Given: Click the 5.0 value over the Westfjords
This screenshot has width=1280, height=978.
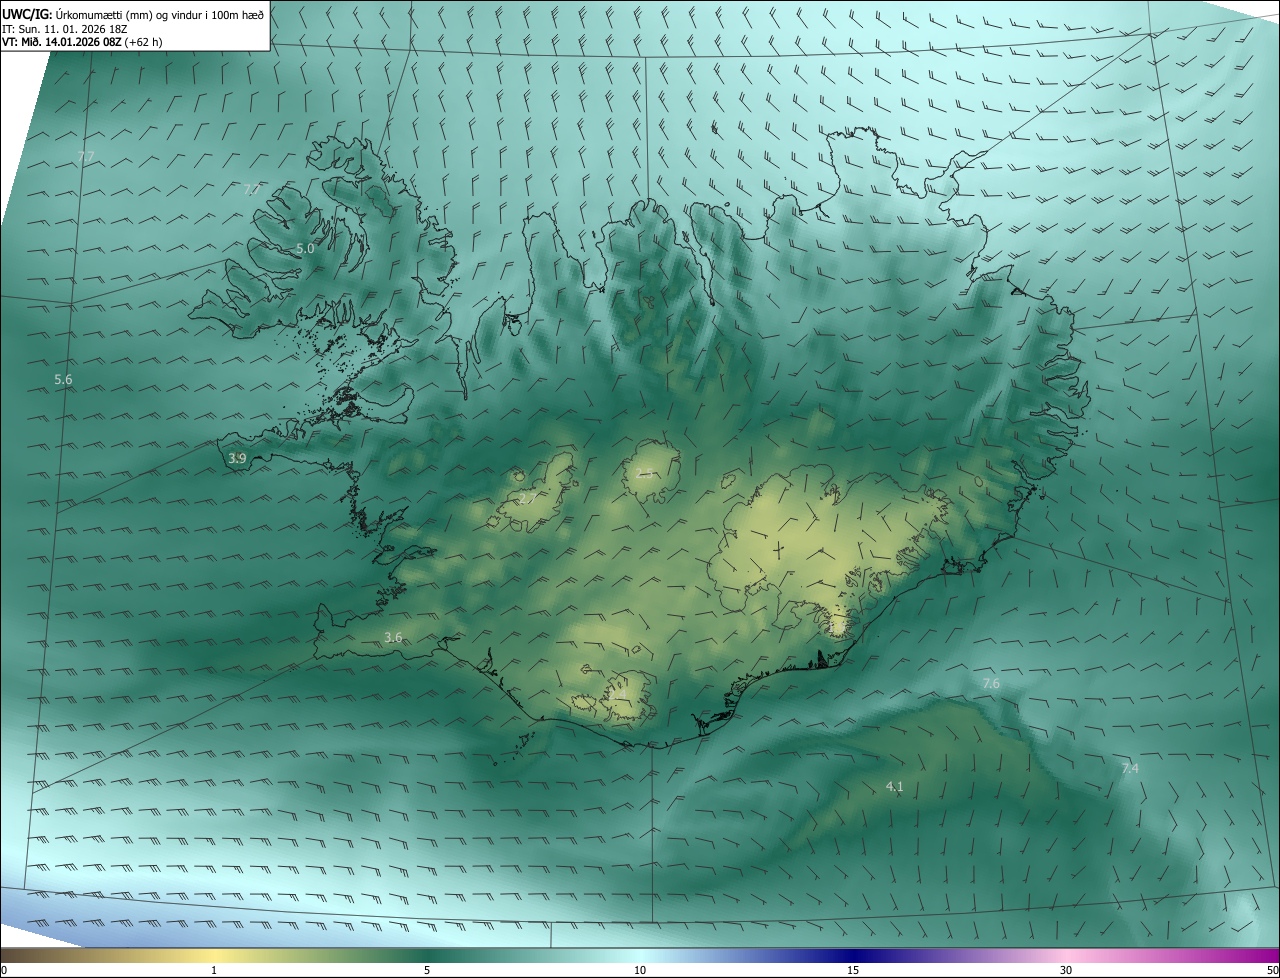Looking at the screenshot, I should click(305, 248).
